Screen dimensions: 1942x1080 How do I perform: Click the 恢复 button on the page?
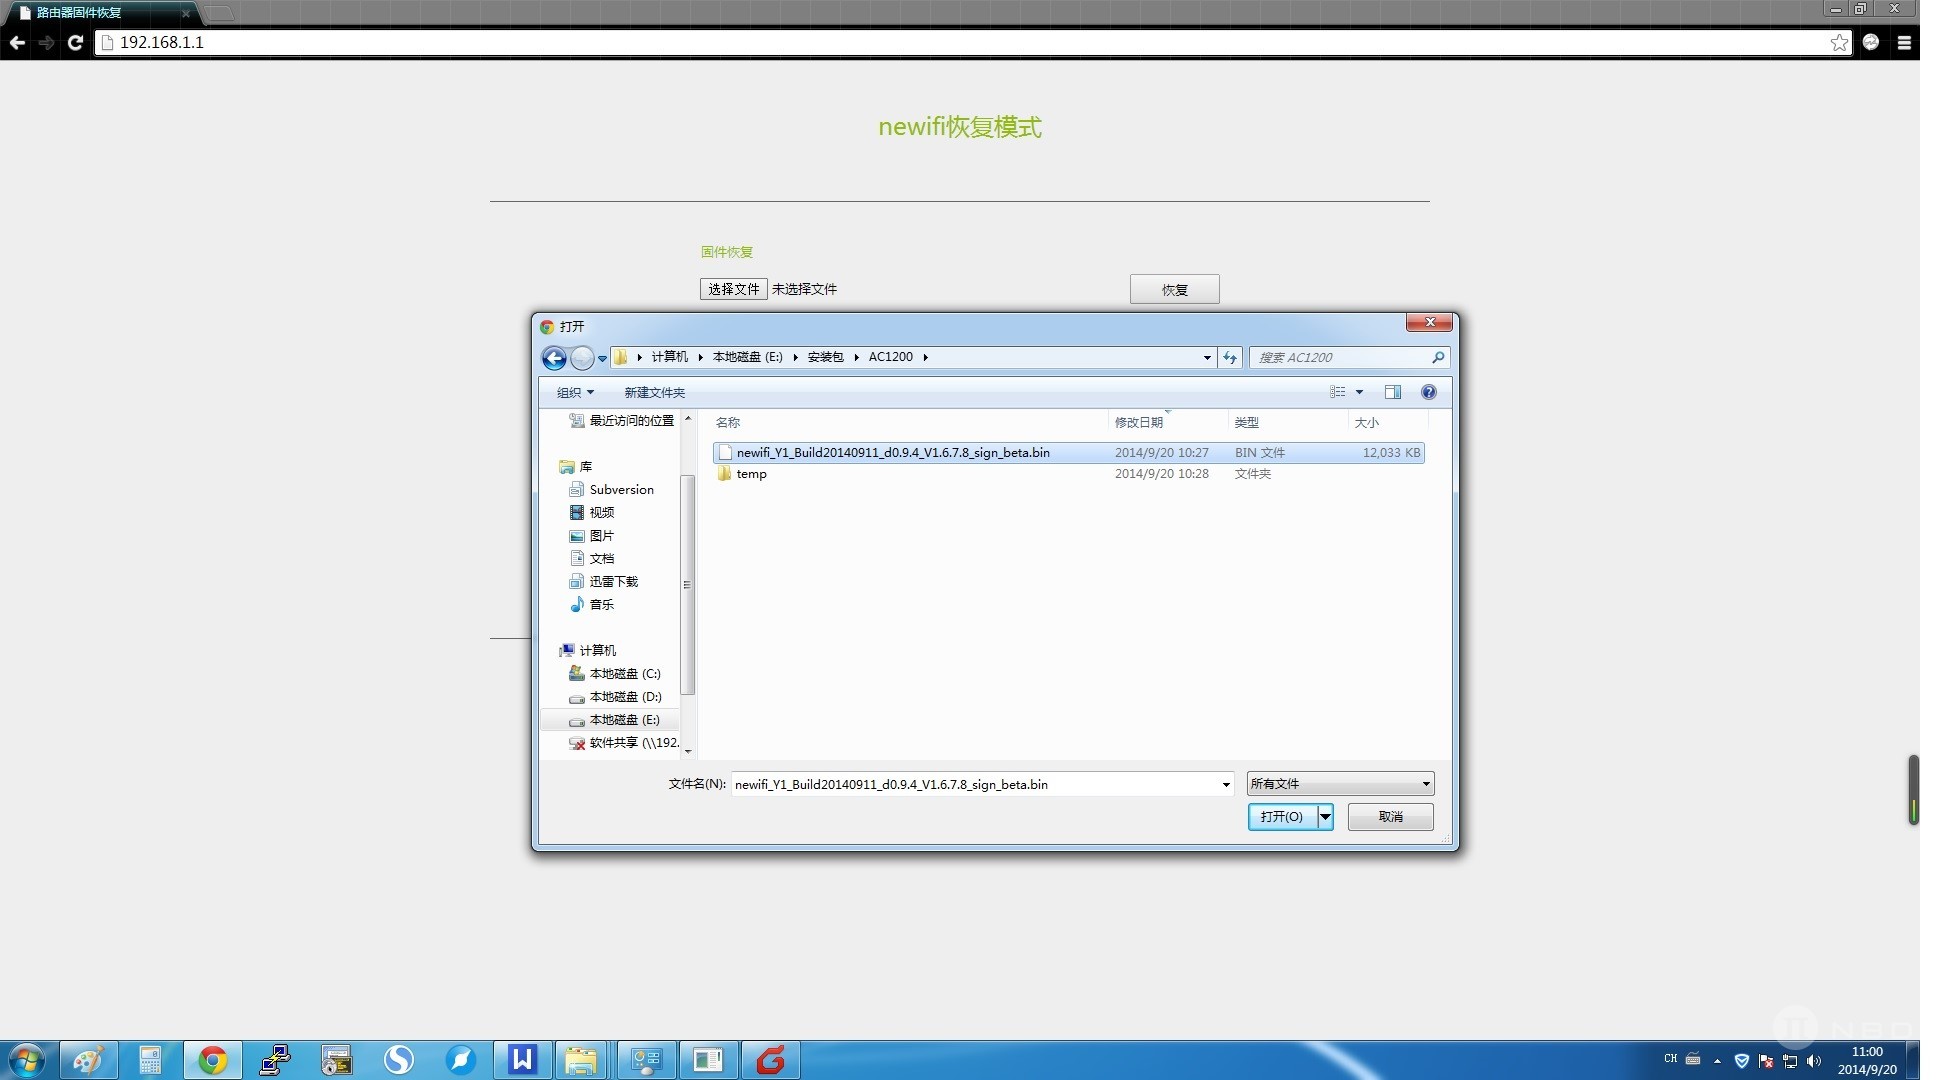point(1174,290)
